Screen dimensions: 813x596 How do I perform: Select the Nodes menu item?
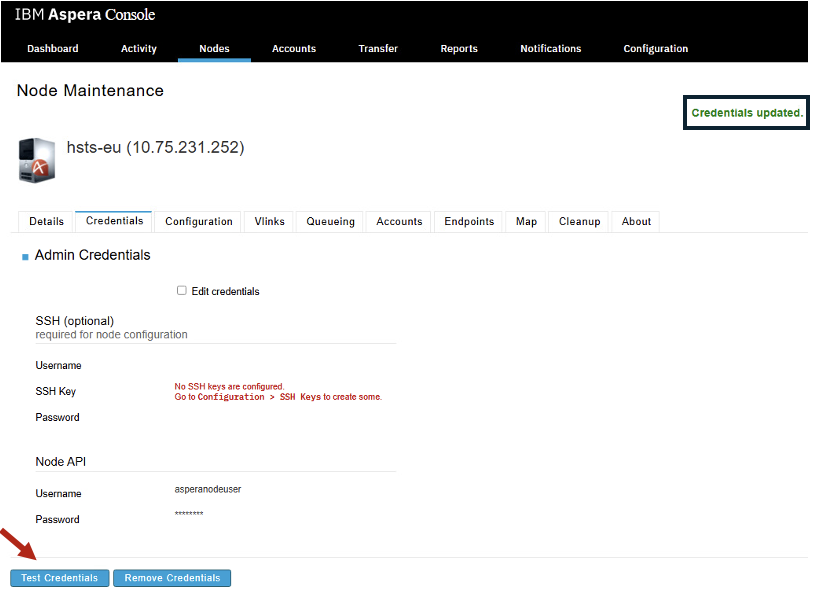[214, 48]
